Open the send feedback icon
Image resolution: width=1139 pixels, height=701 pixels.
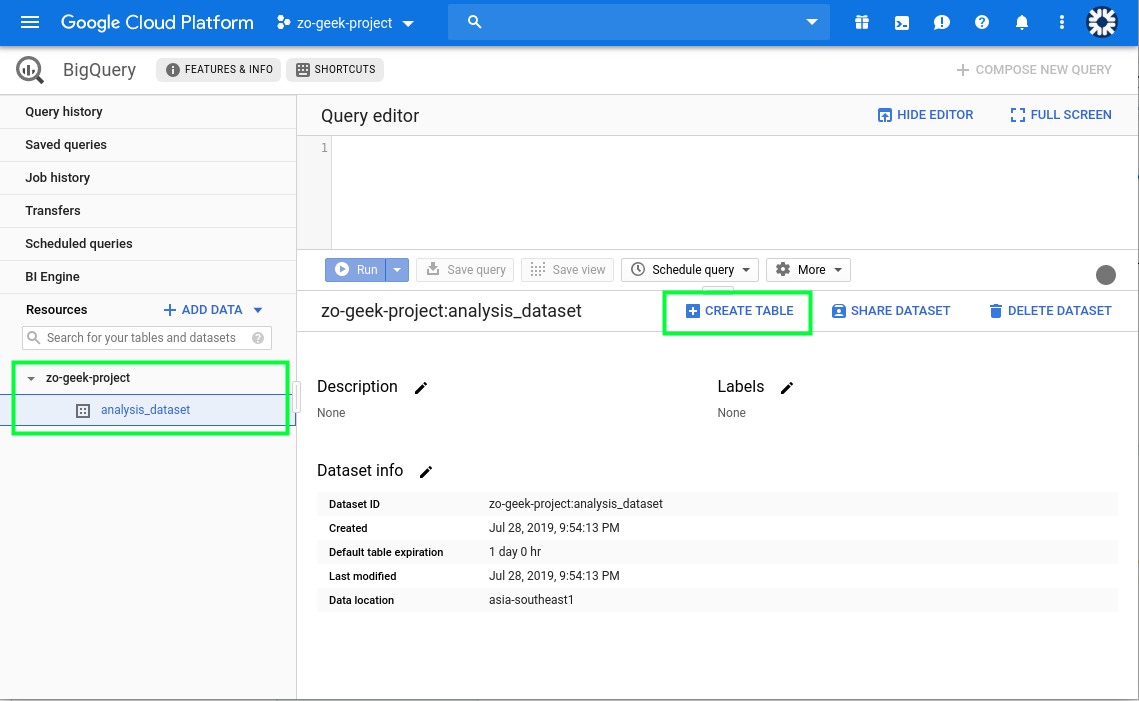click(942, 22)
